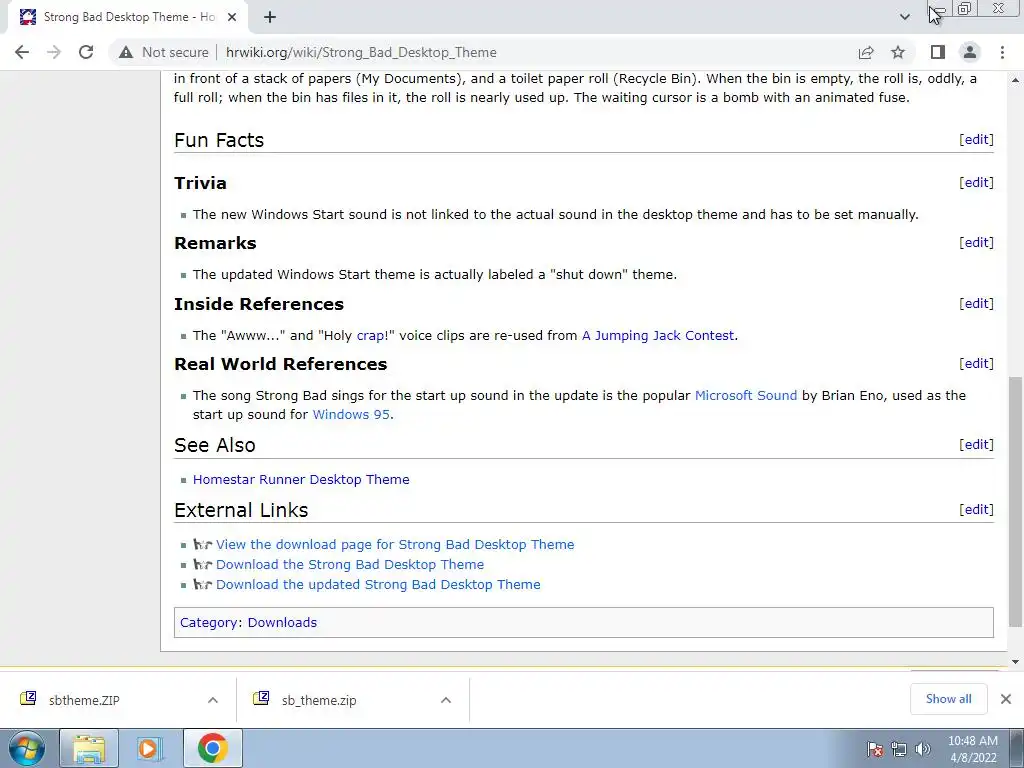The height and width of the screenshot is (768, 1024).
Task: Open the tab search dropdown
Action: tap(904, 17)
